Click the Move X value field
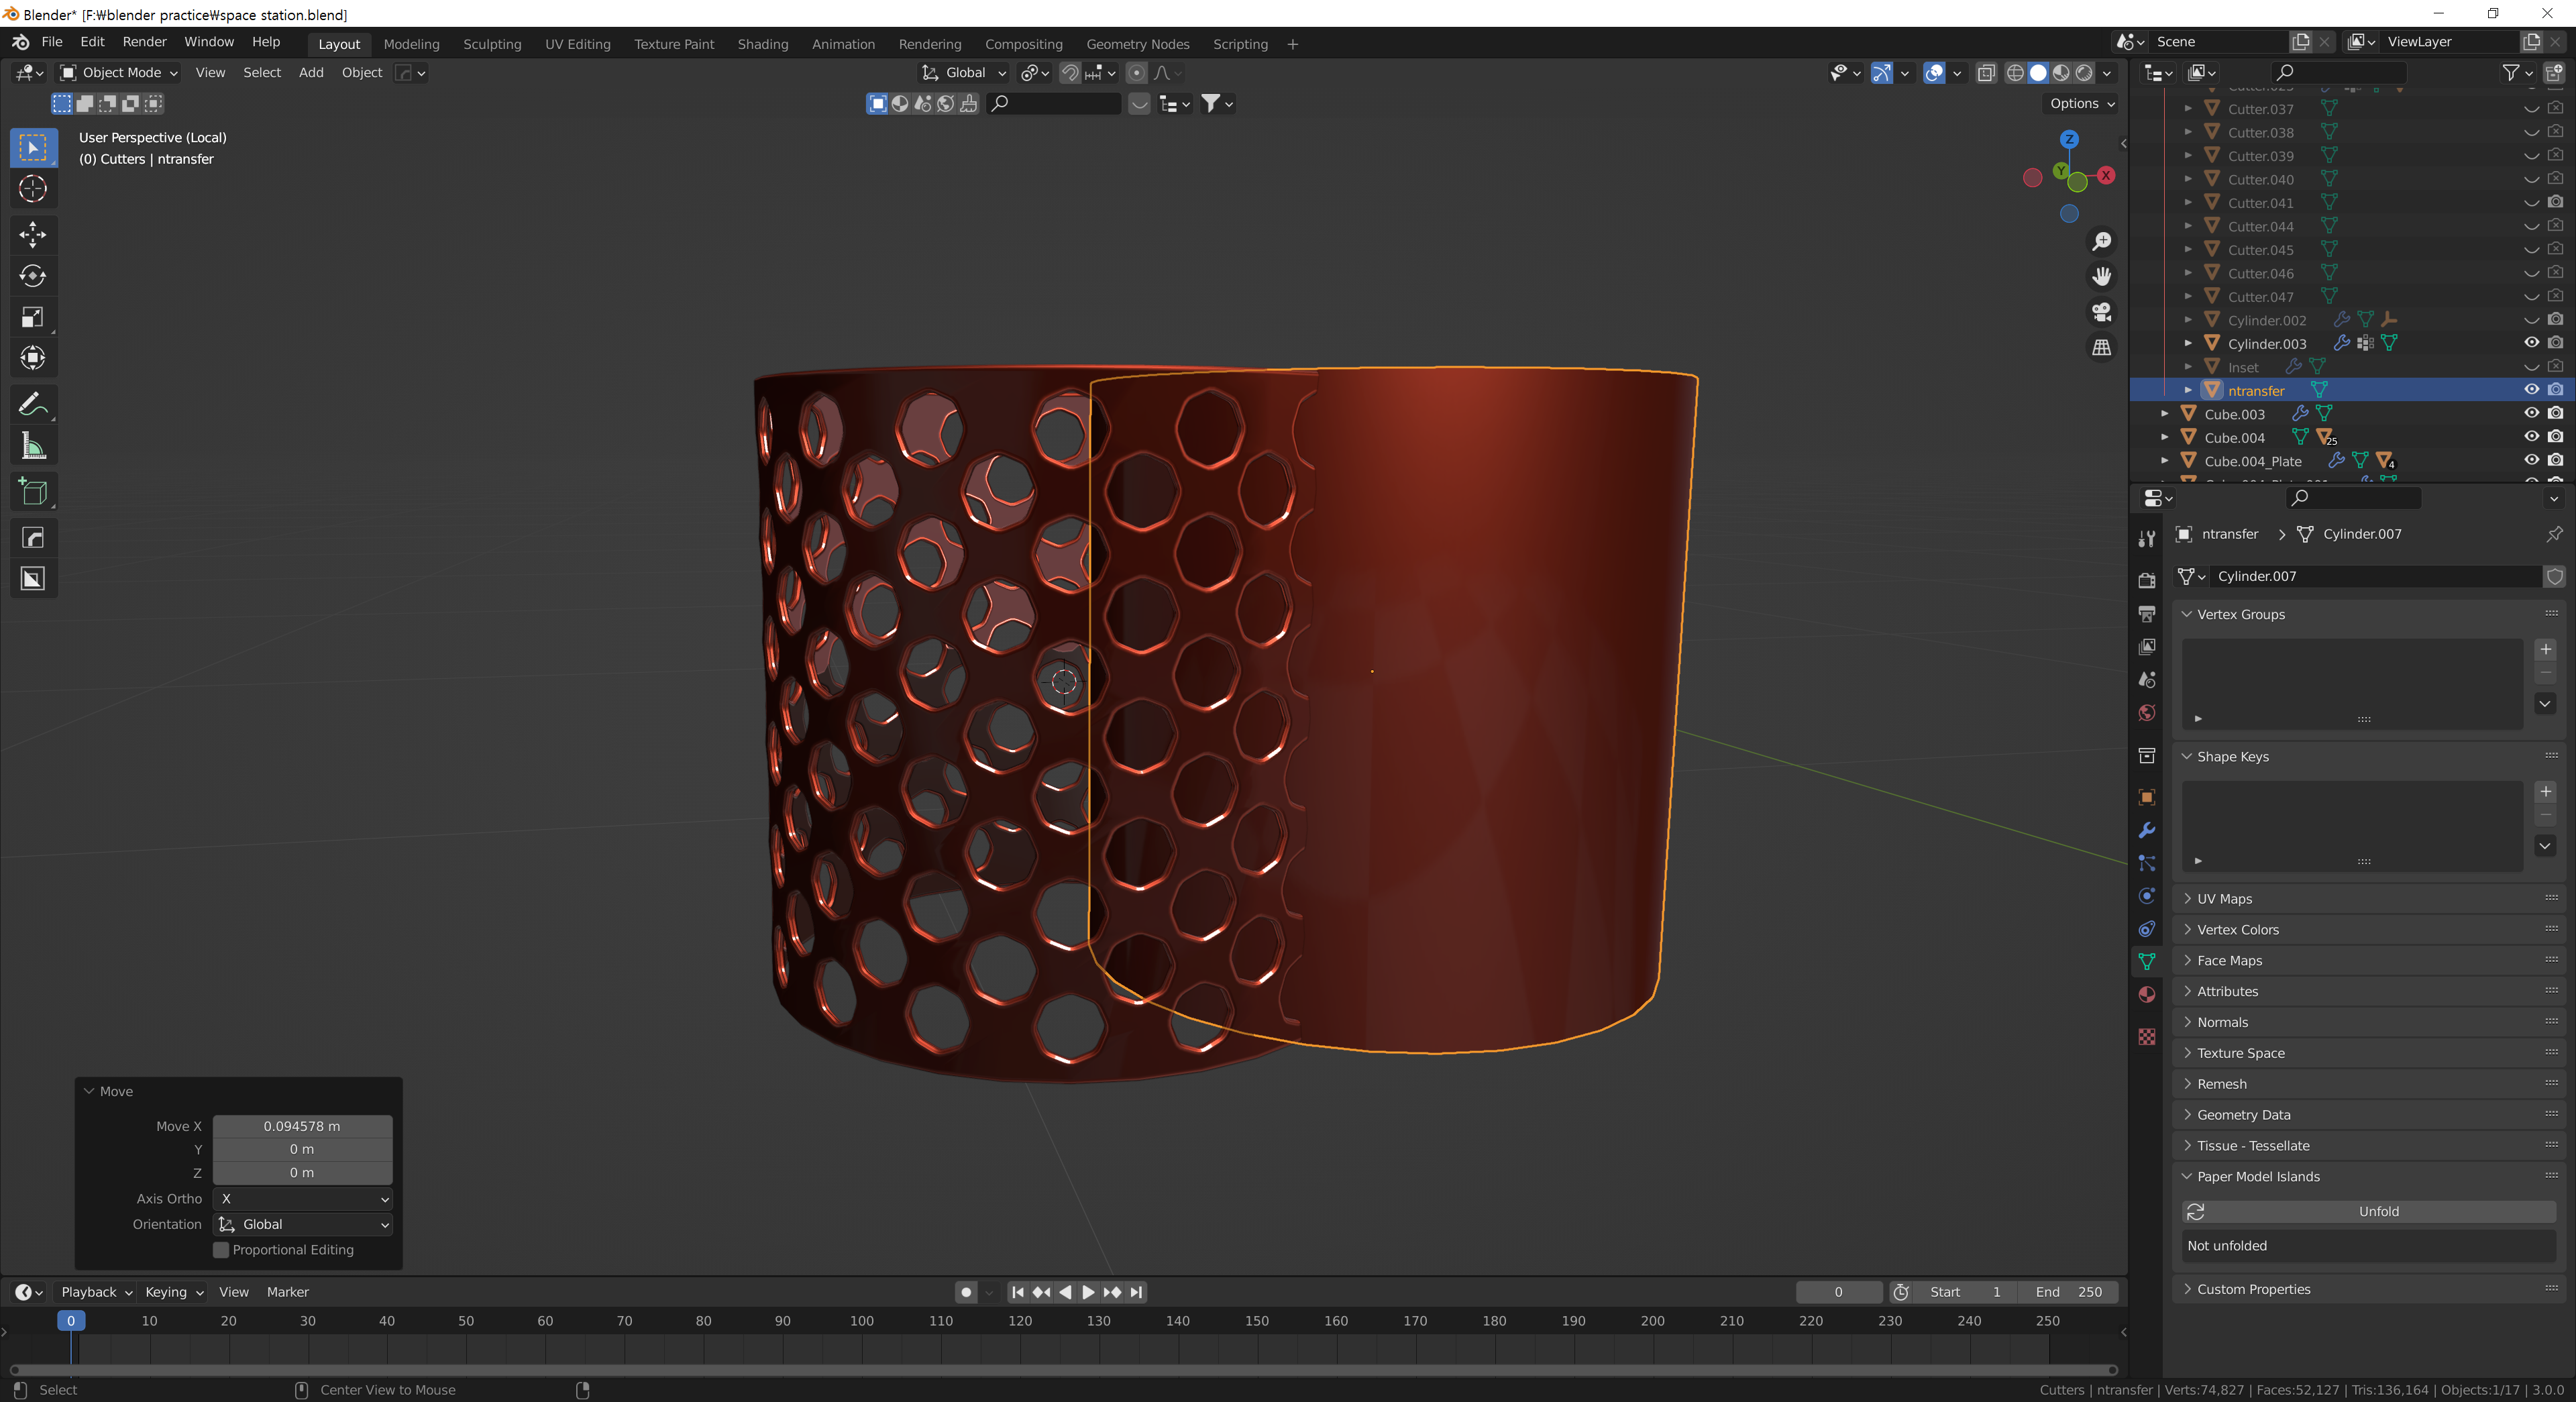Screen dimensions: 2576x1402 (x=302, y=1126)
